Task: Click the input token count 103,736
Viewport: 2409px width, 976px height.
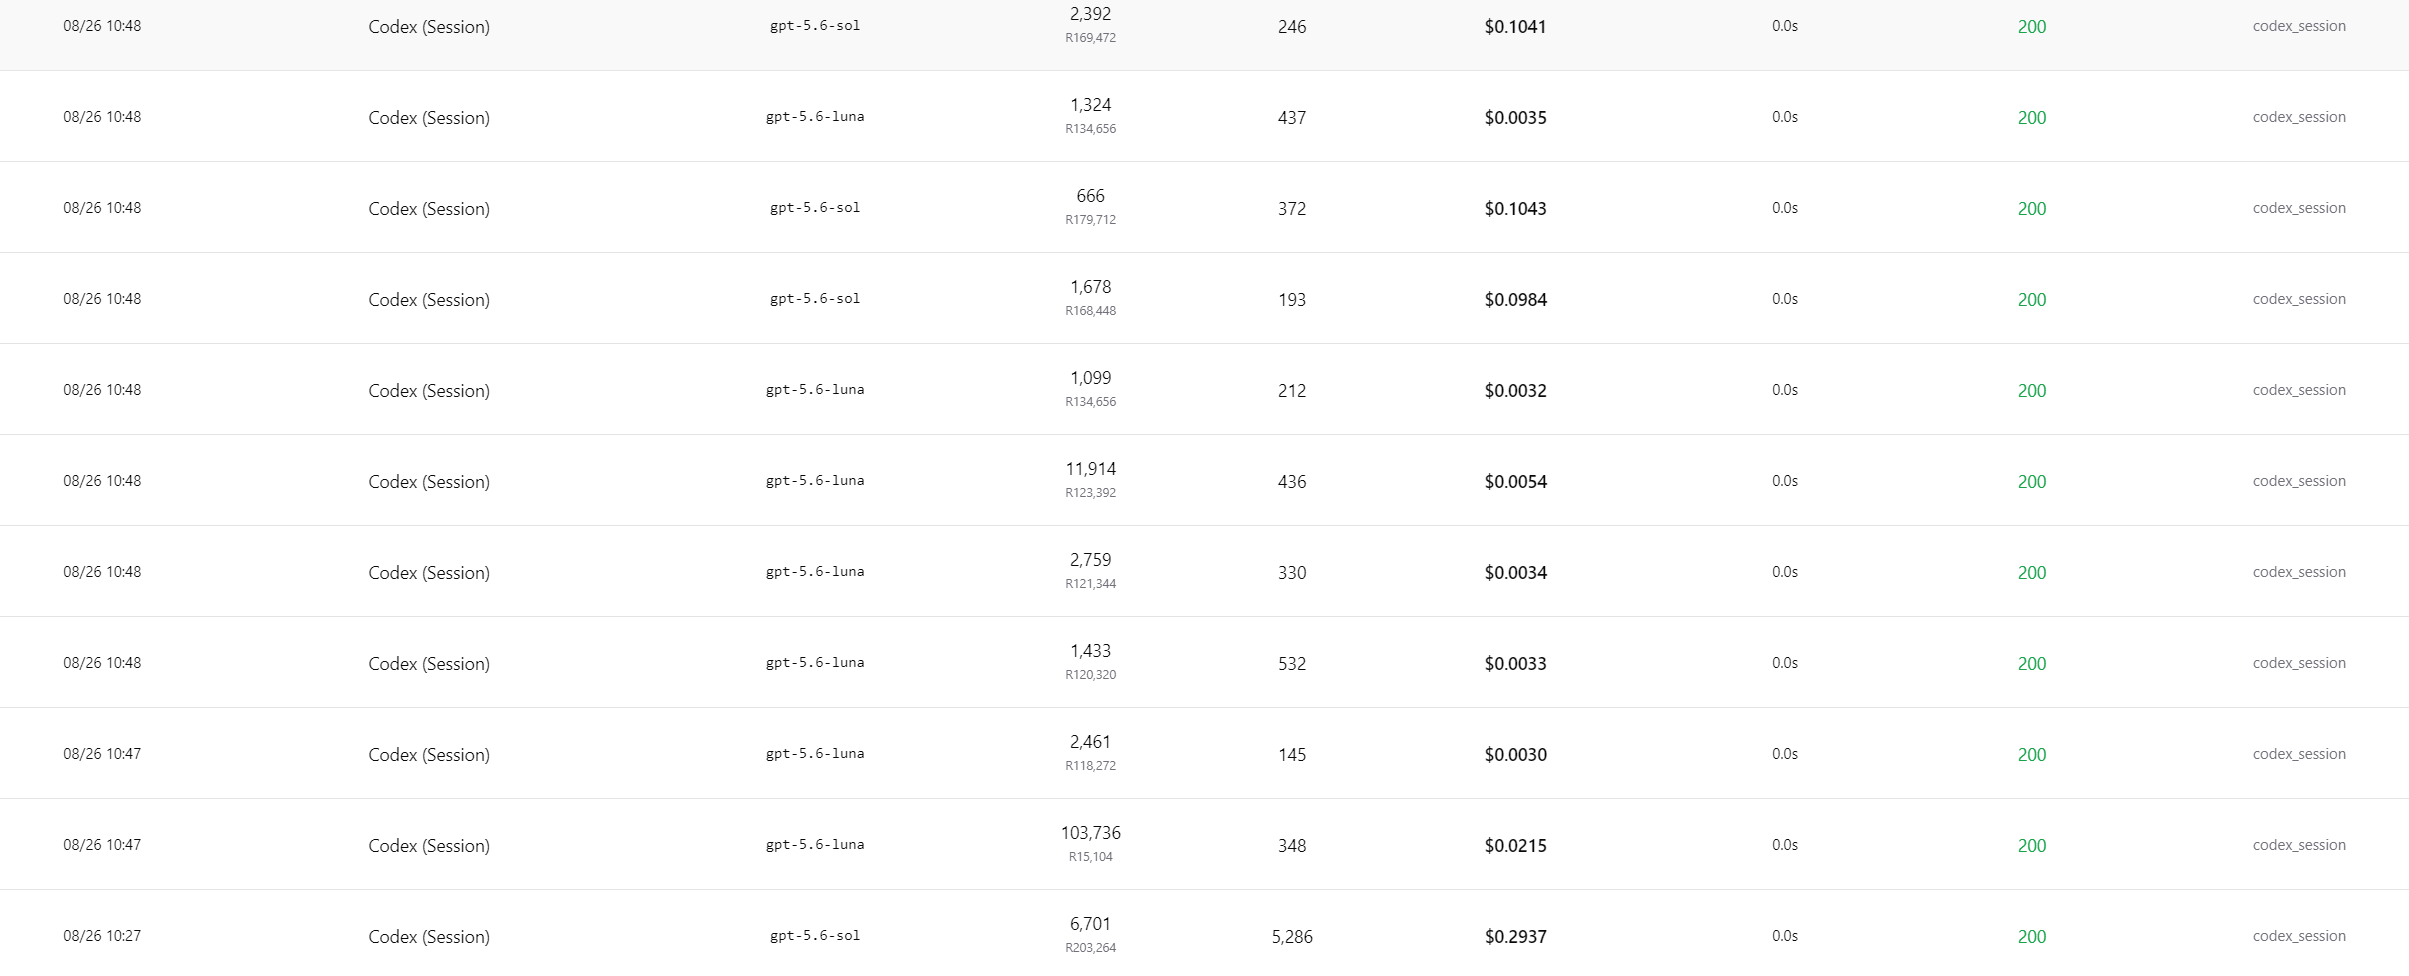Action: click(x=1090, y=833)
